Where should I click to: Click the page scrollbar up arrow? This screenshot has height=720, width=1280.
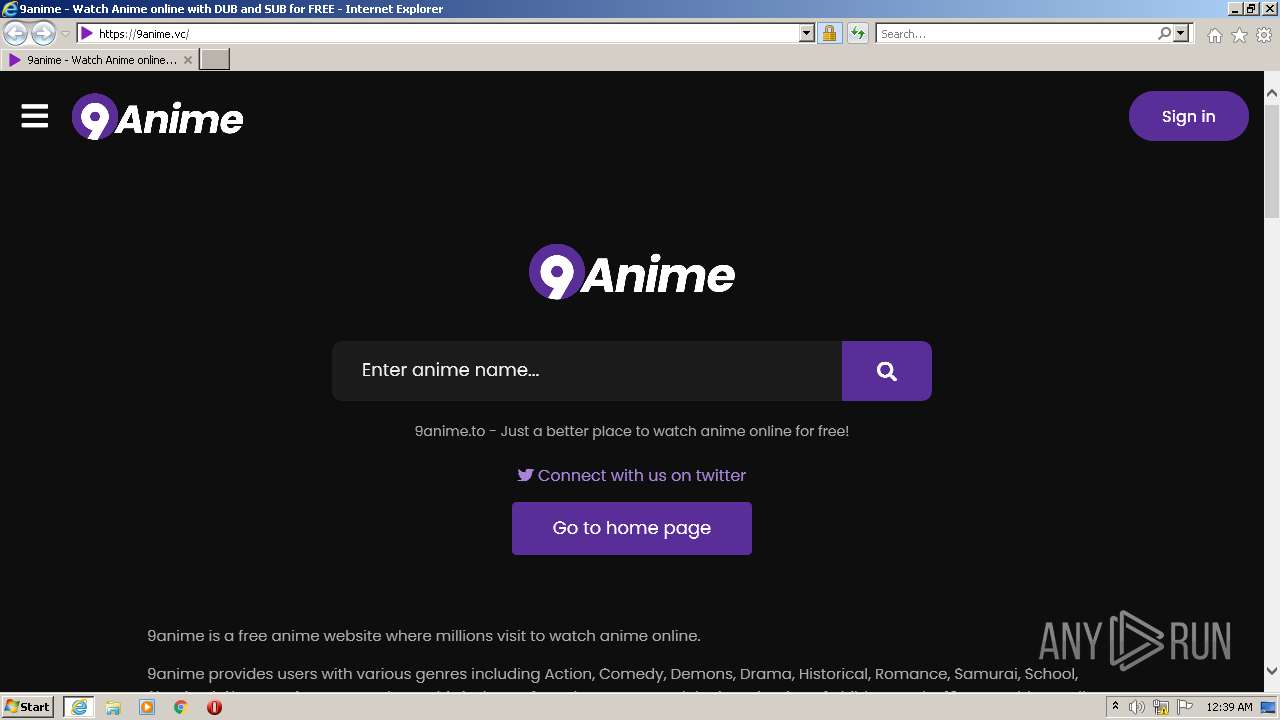[1272, 93]
